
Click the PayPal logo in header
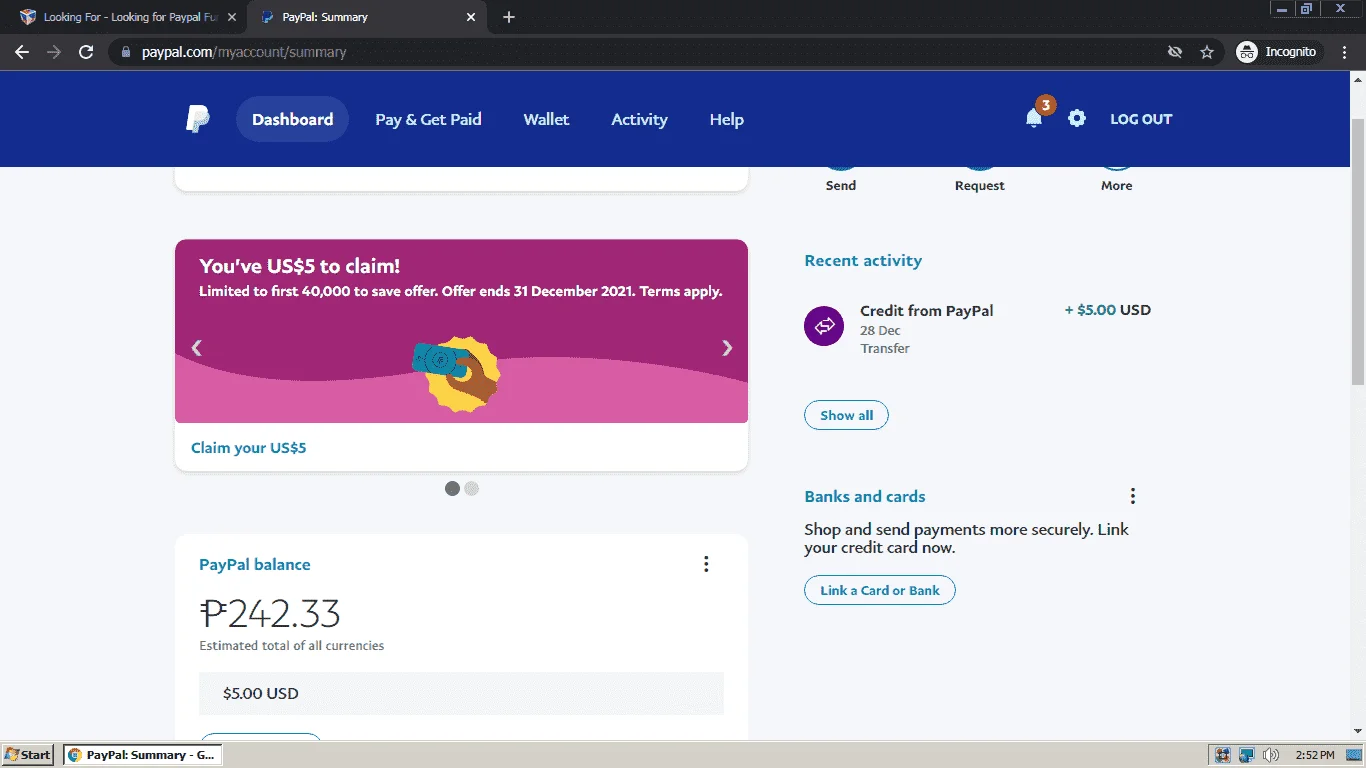[x=198, y=119]
